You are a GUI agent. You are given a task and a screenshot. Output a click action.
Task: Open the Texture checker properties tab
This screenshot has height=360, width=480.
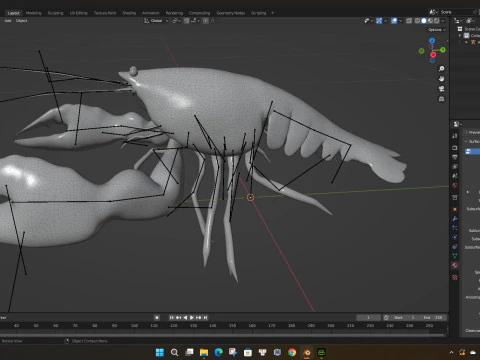tap(455, 277)
